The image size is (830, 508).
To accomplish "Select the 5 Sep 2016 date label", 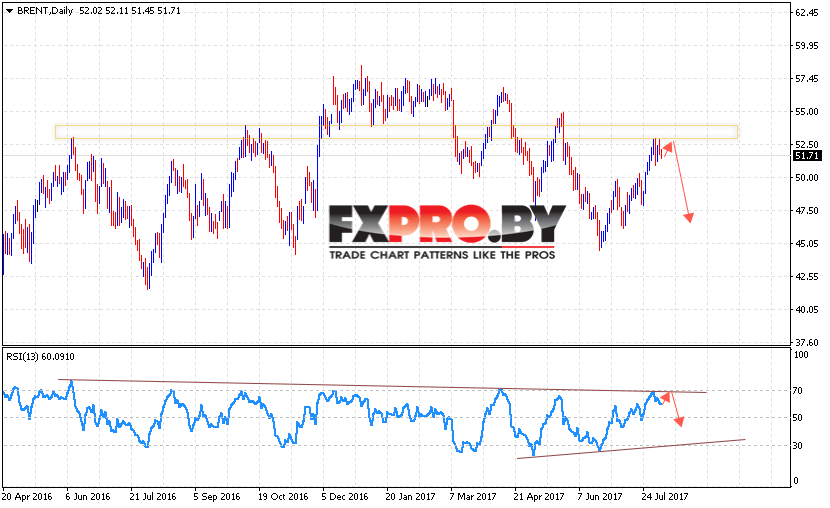I will 217,496.
